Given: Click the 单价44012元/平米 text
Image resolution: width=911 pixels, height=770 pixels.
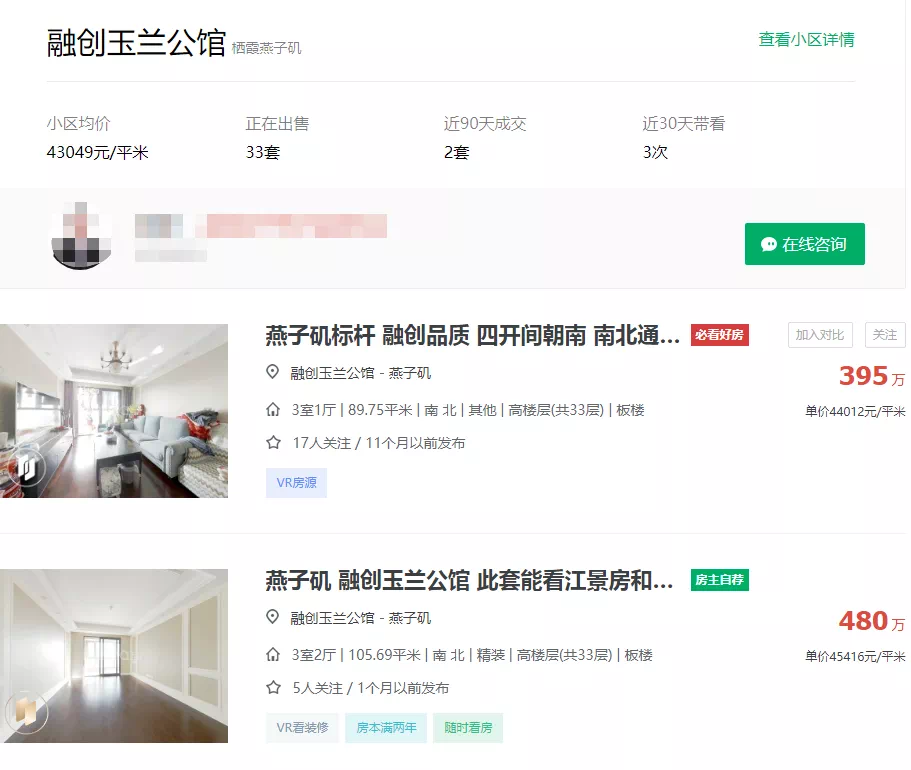Looking at the screenshot, I should tap(855, 411).
